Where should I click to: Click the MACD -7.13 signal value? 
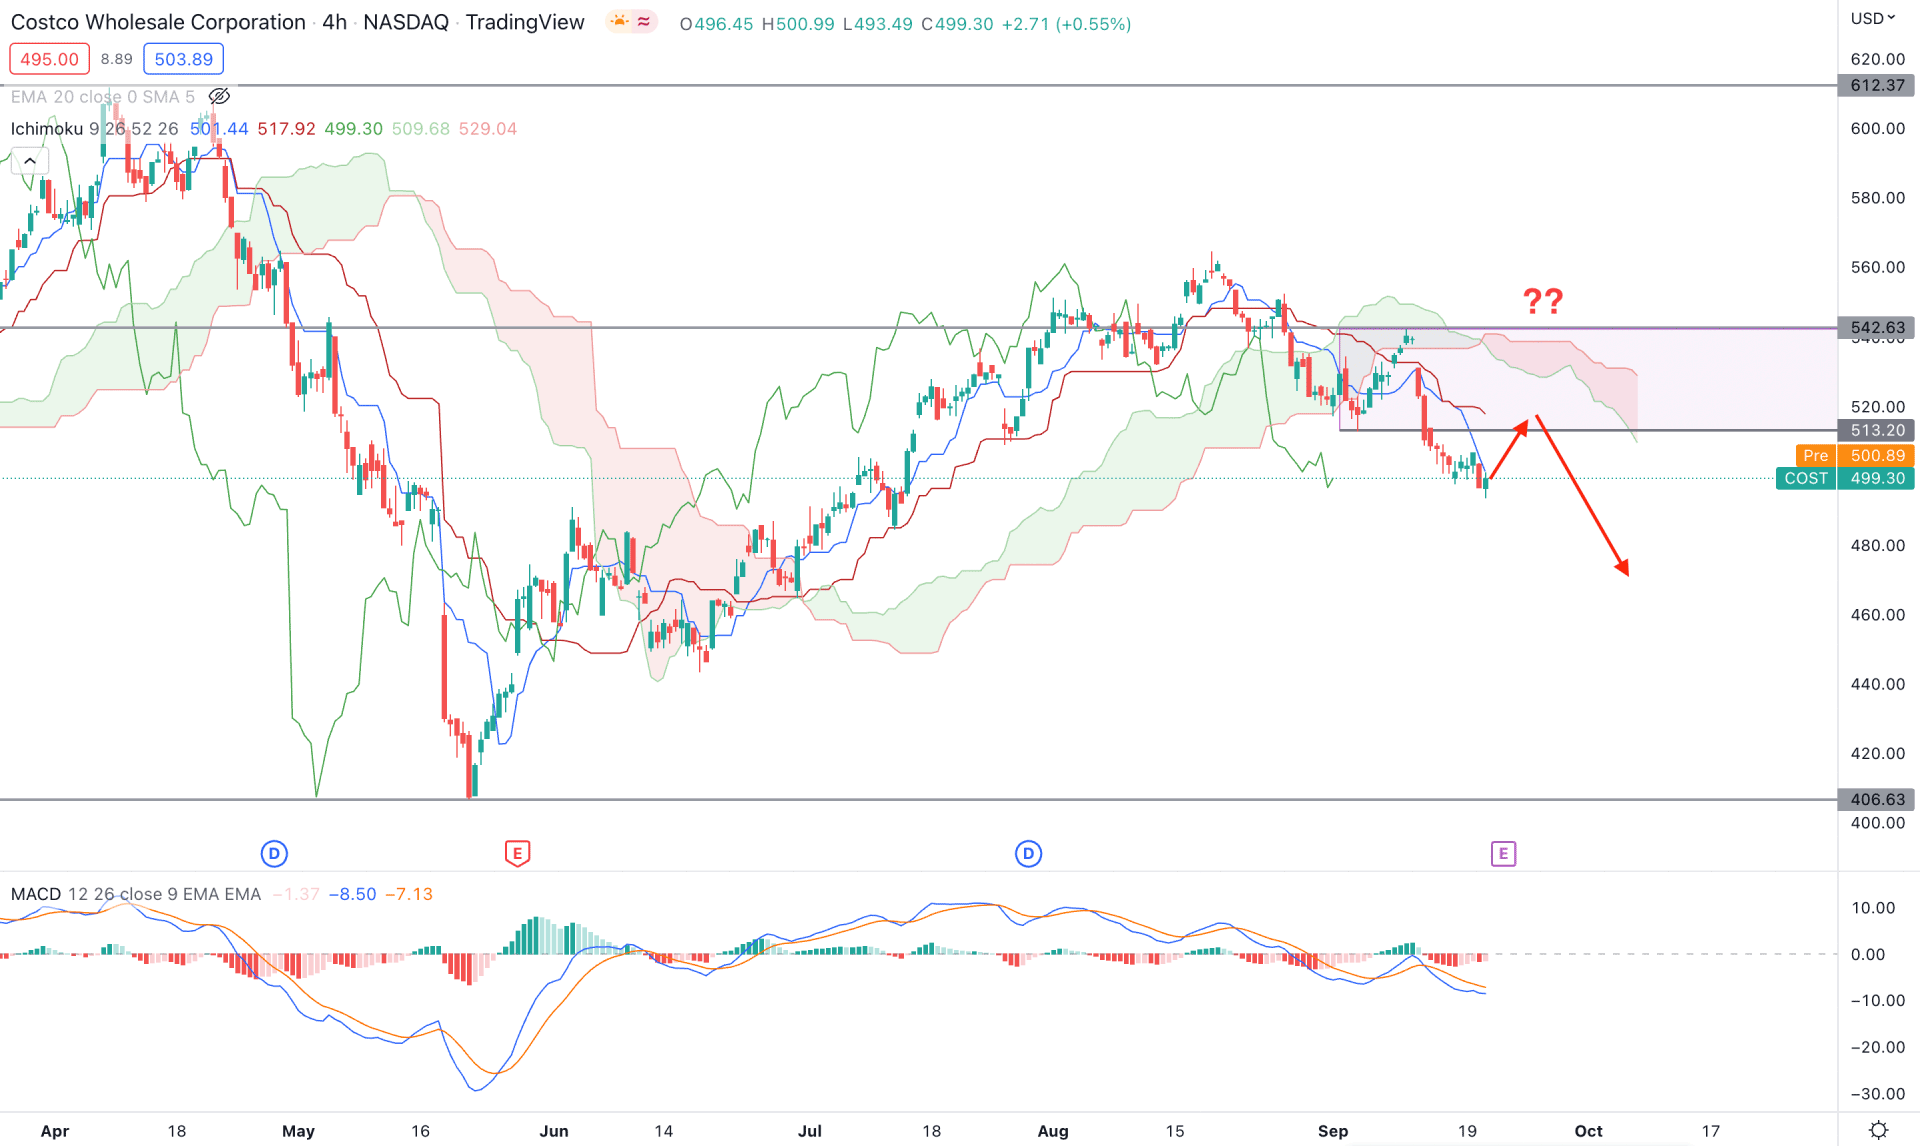tap(409, 894)
